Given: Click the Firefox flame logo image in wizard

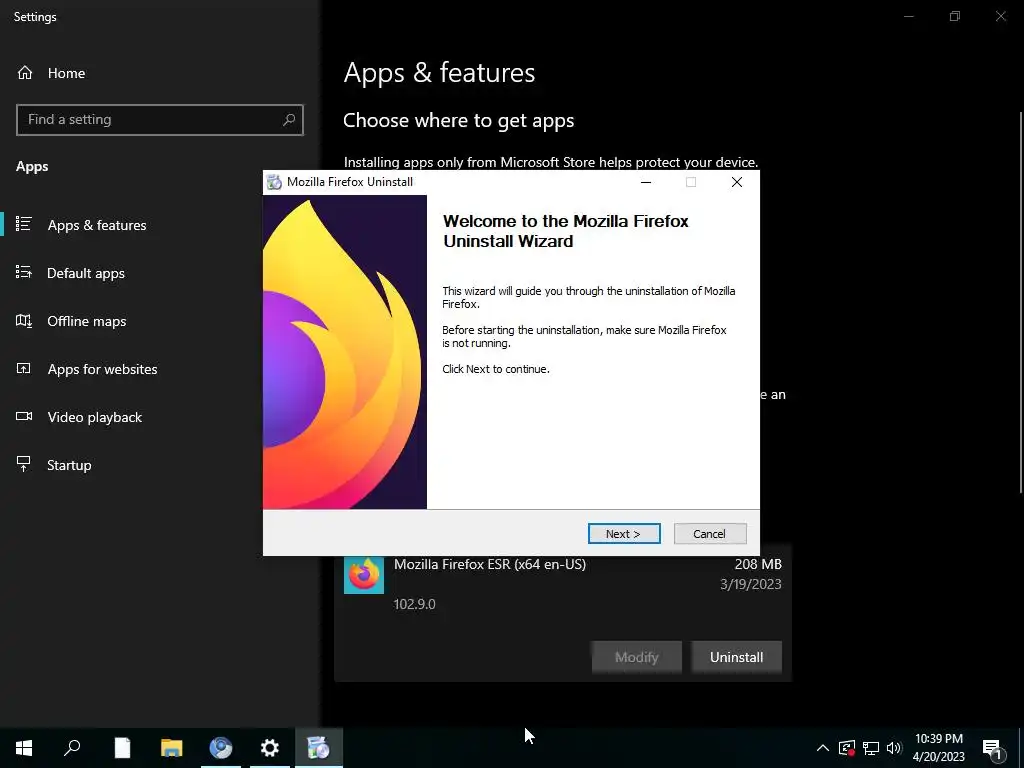Looking at the screenshot, I should pyautogui.click(x=345, y=352).
